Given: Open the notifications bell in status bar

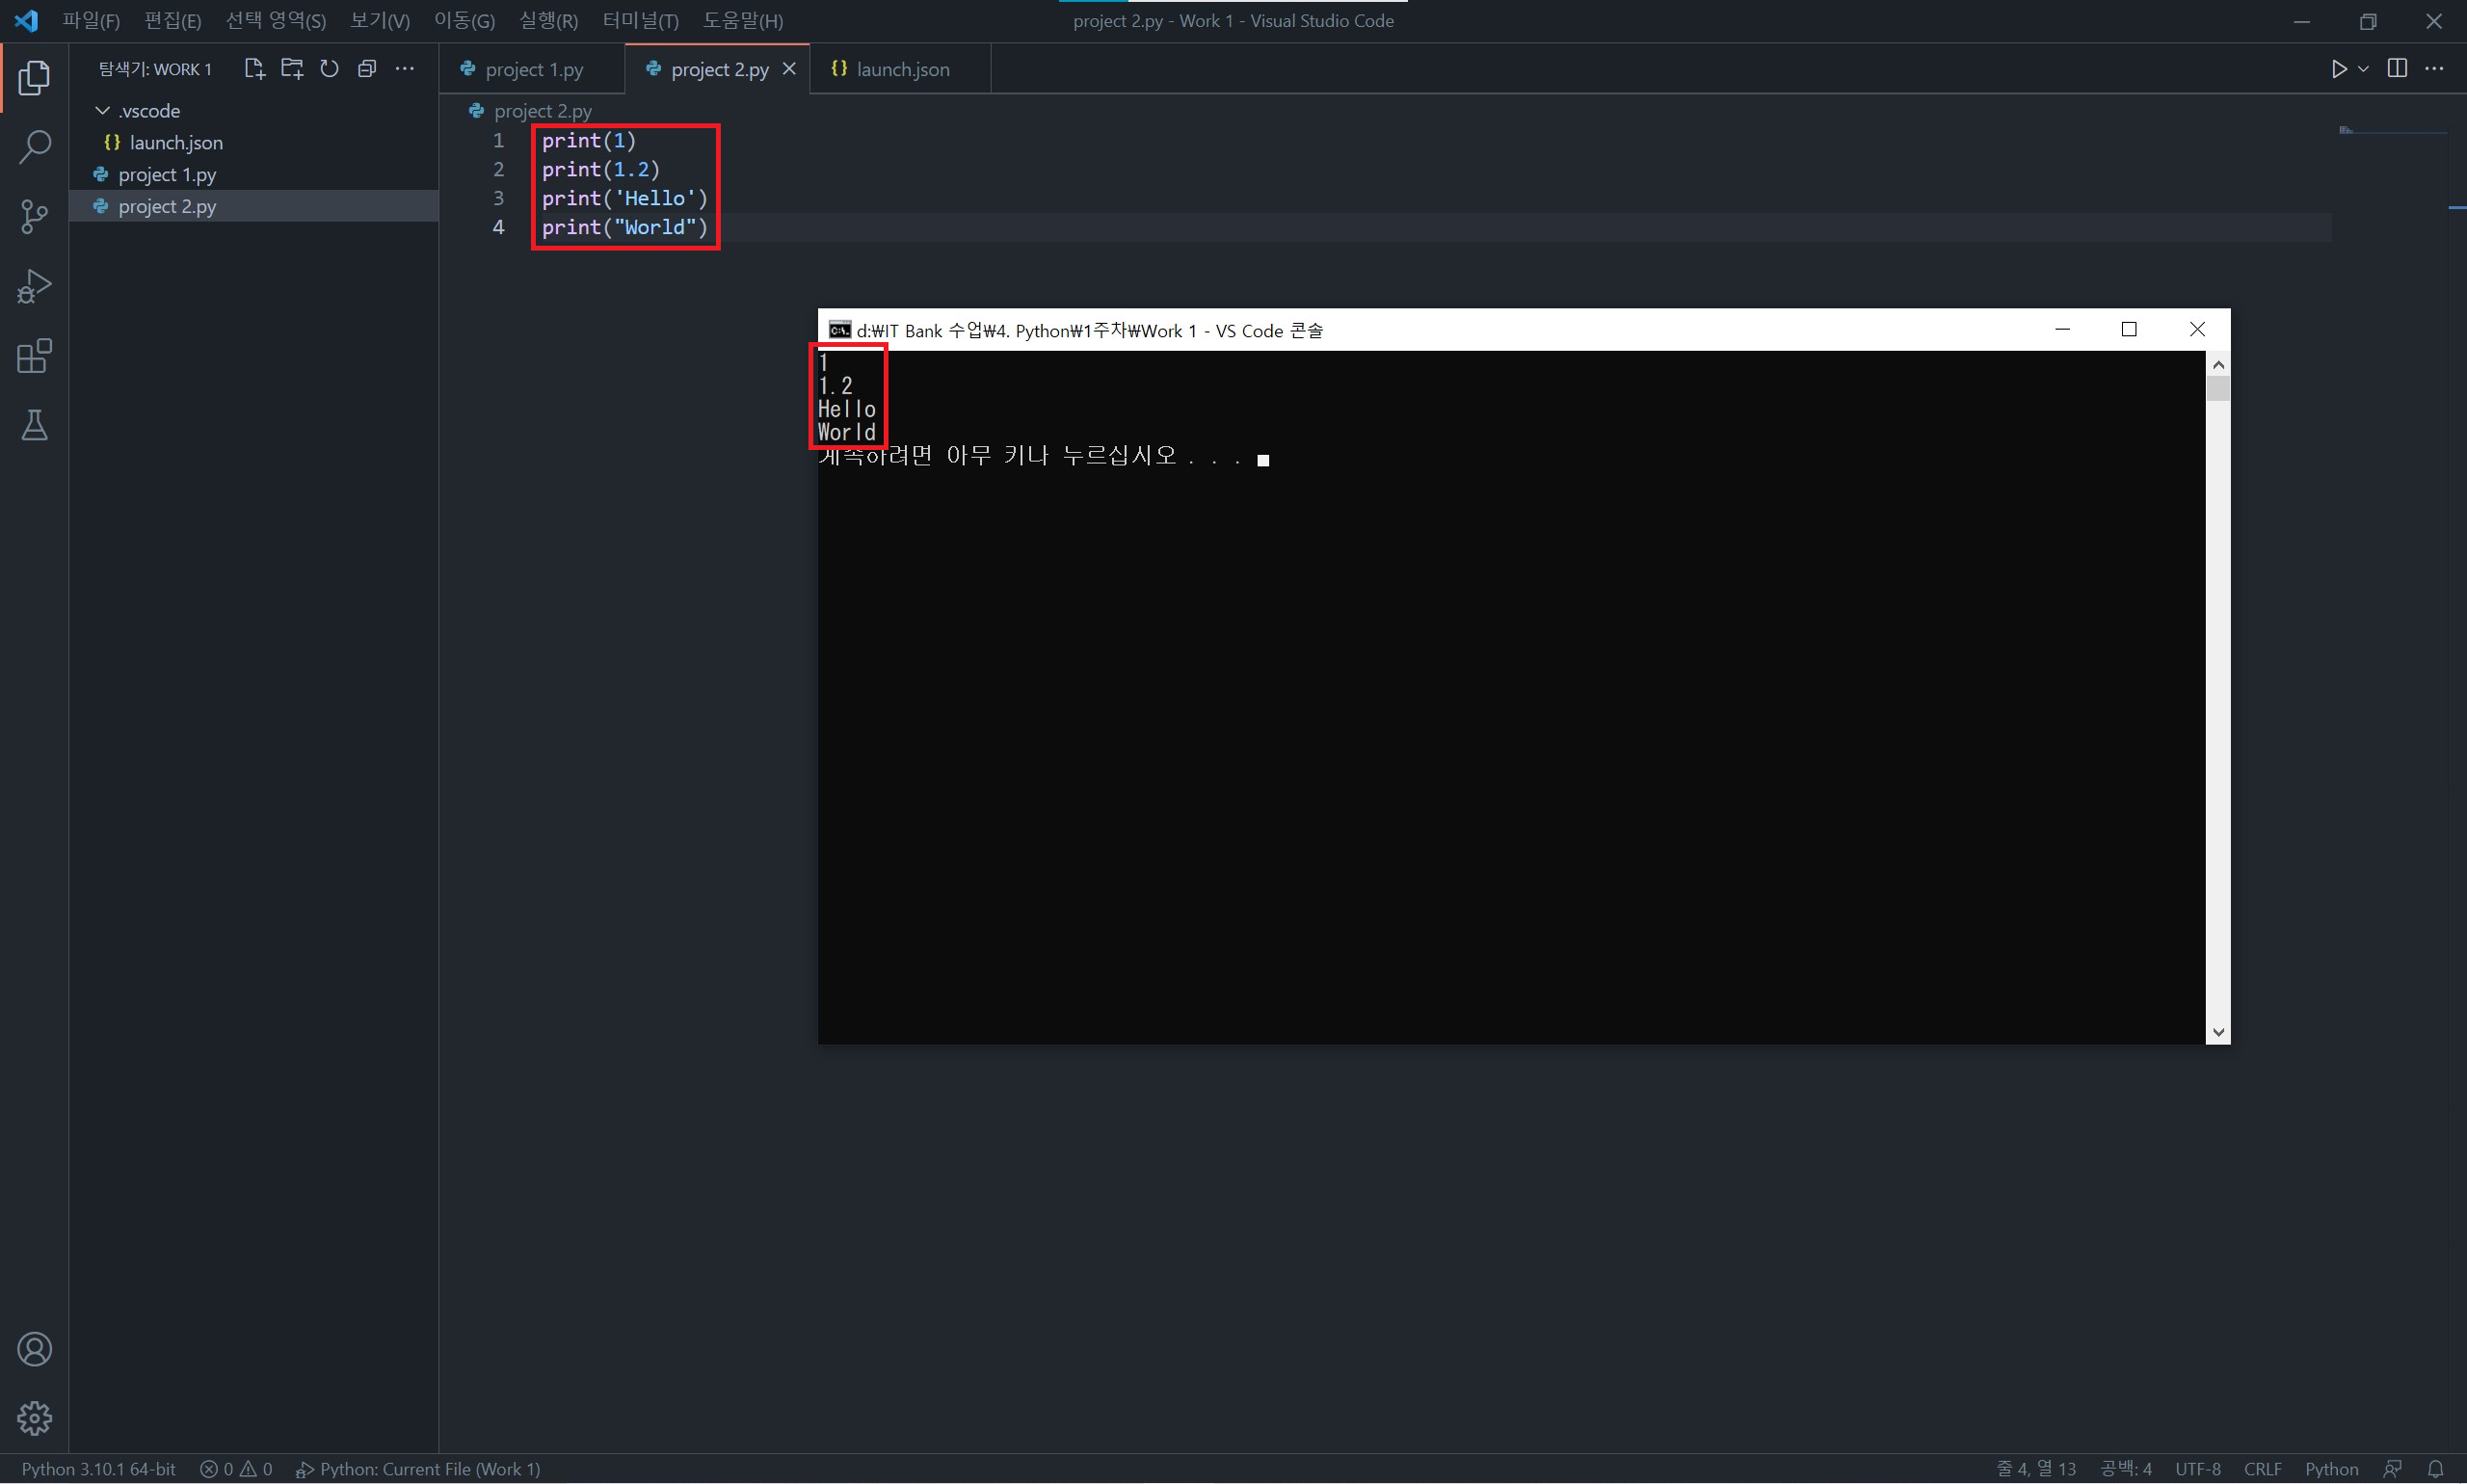Looking at the screenshot, I should (2435, 1469).
